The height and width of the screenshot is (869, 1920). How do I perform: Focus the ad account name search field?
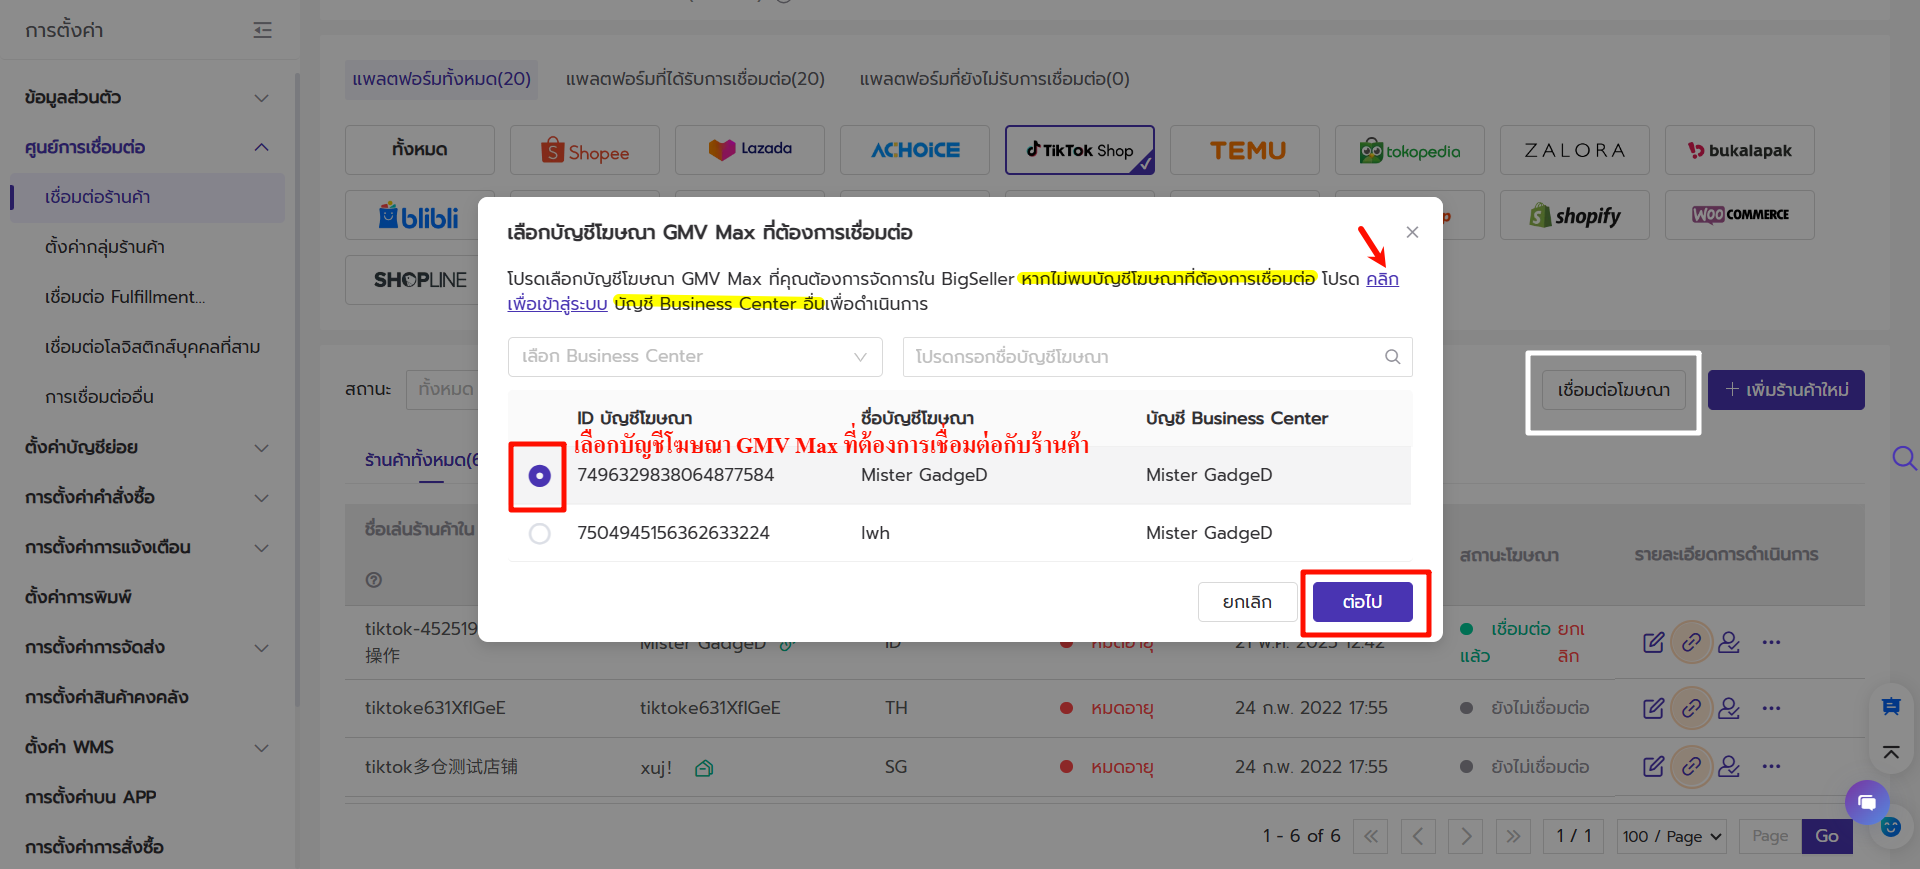pyautogui.click(x=1157, y=357)
